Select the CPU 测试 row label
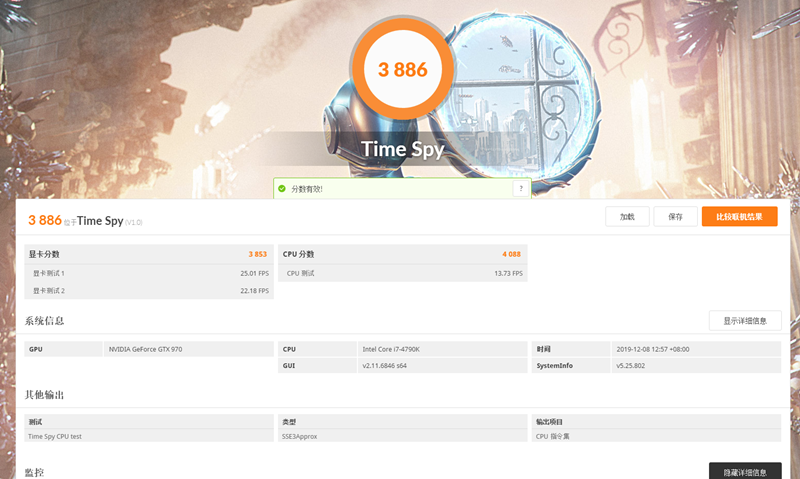This screenshot has height=479, width=800. pos(301,273)
